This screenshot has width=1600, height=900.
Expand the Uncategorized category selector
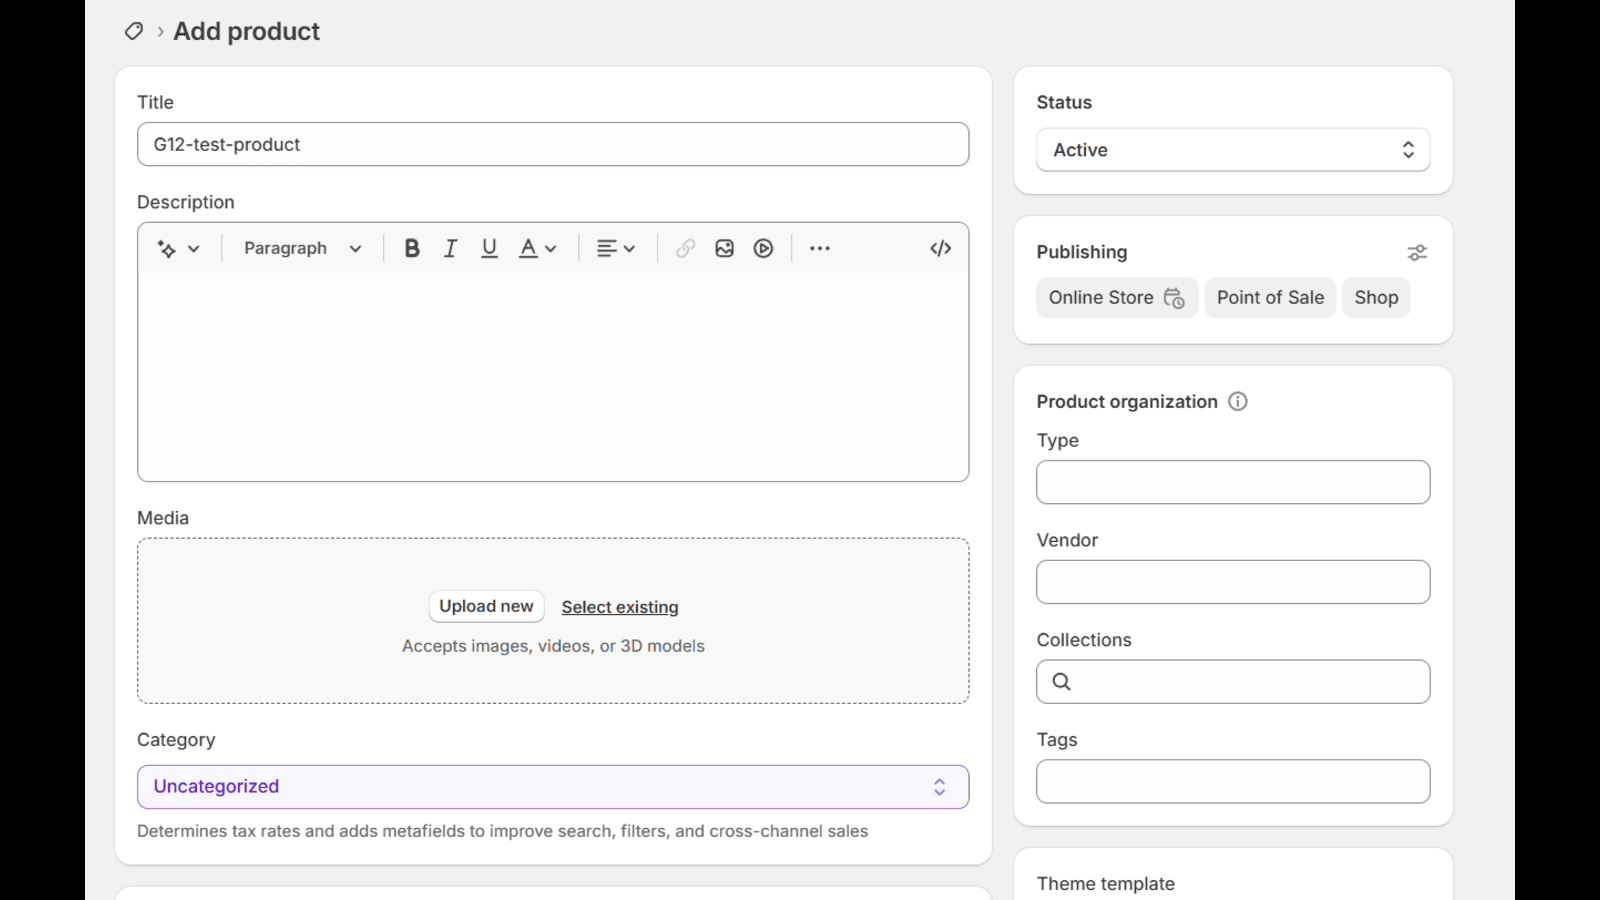pyautogui.click(x=552, y=787)
